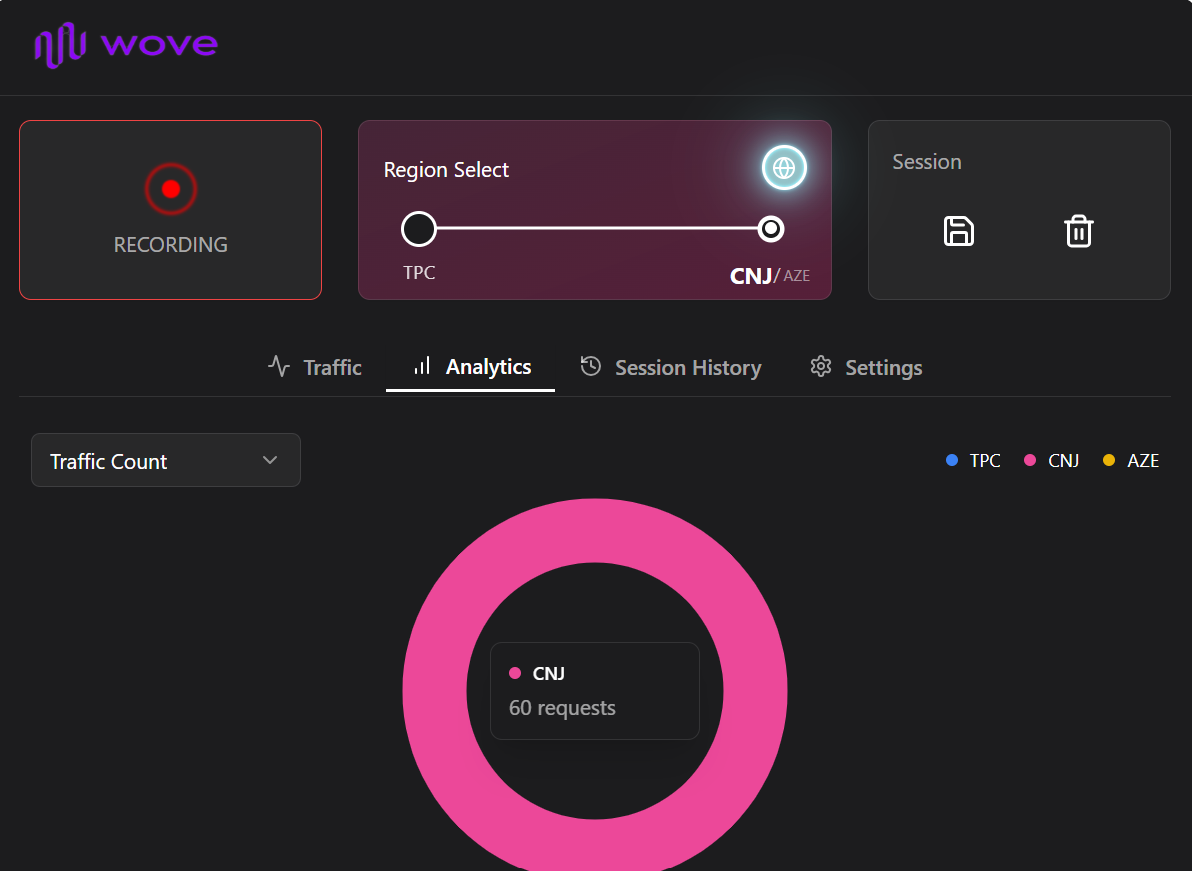The width and height of the screenshot is (1192, 871).
Task: Click the '60 requests' tooltip text
Action: 562,708
